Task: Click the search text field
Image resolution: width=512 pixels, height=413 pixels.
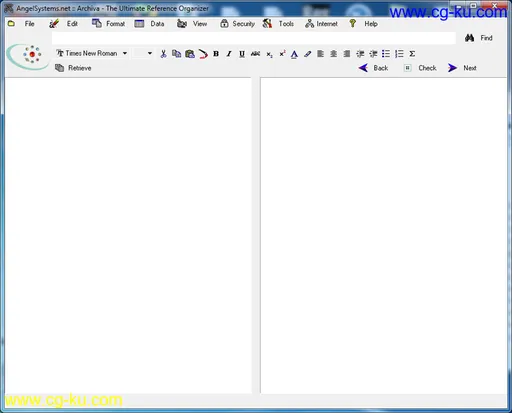Action: coord(254,38)
